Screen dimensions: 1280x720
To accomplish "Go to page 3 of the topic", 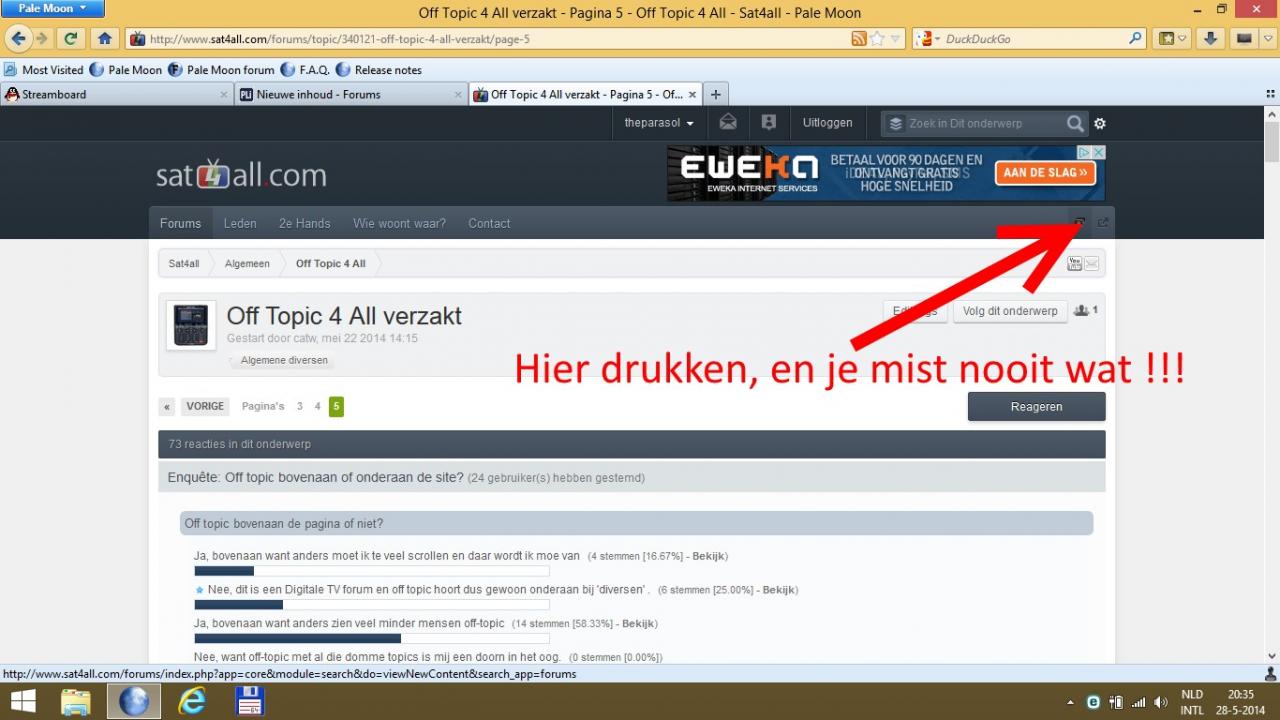I will click(x=300, y=407).
